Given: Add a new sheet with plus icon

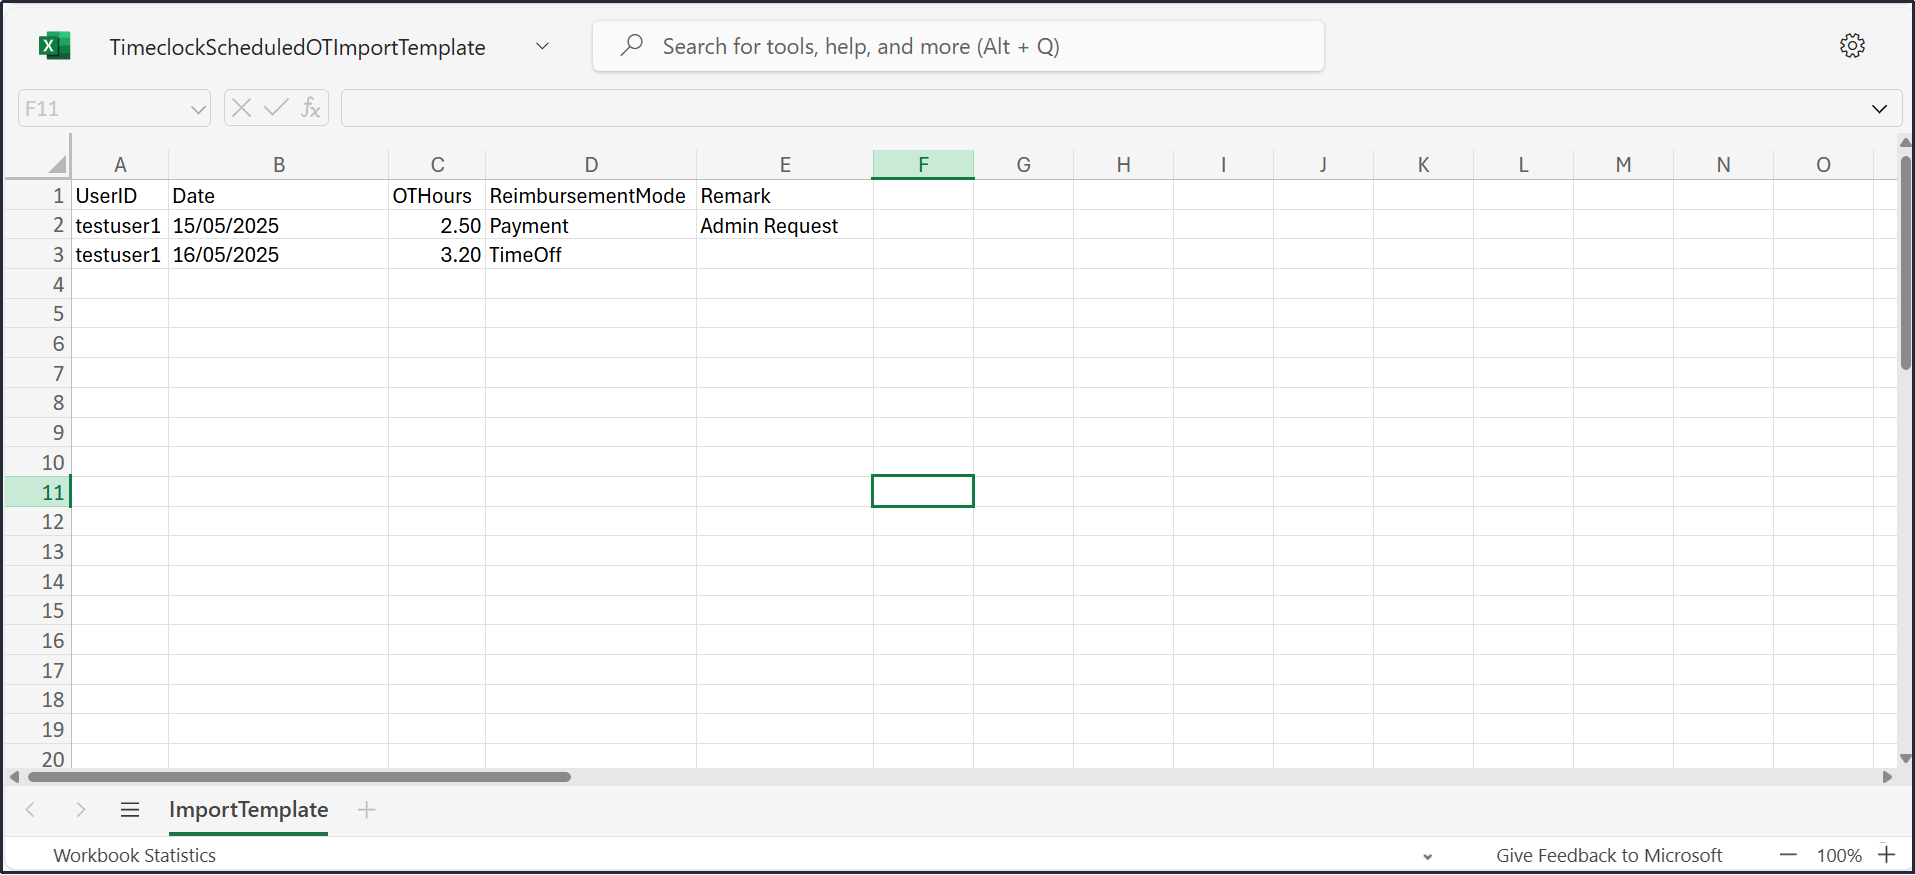Looking at the screenshot, I should tap(367, 810).
